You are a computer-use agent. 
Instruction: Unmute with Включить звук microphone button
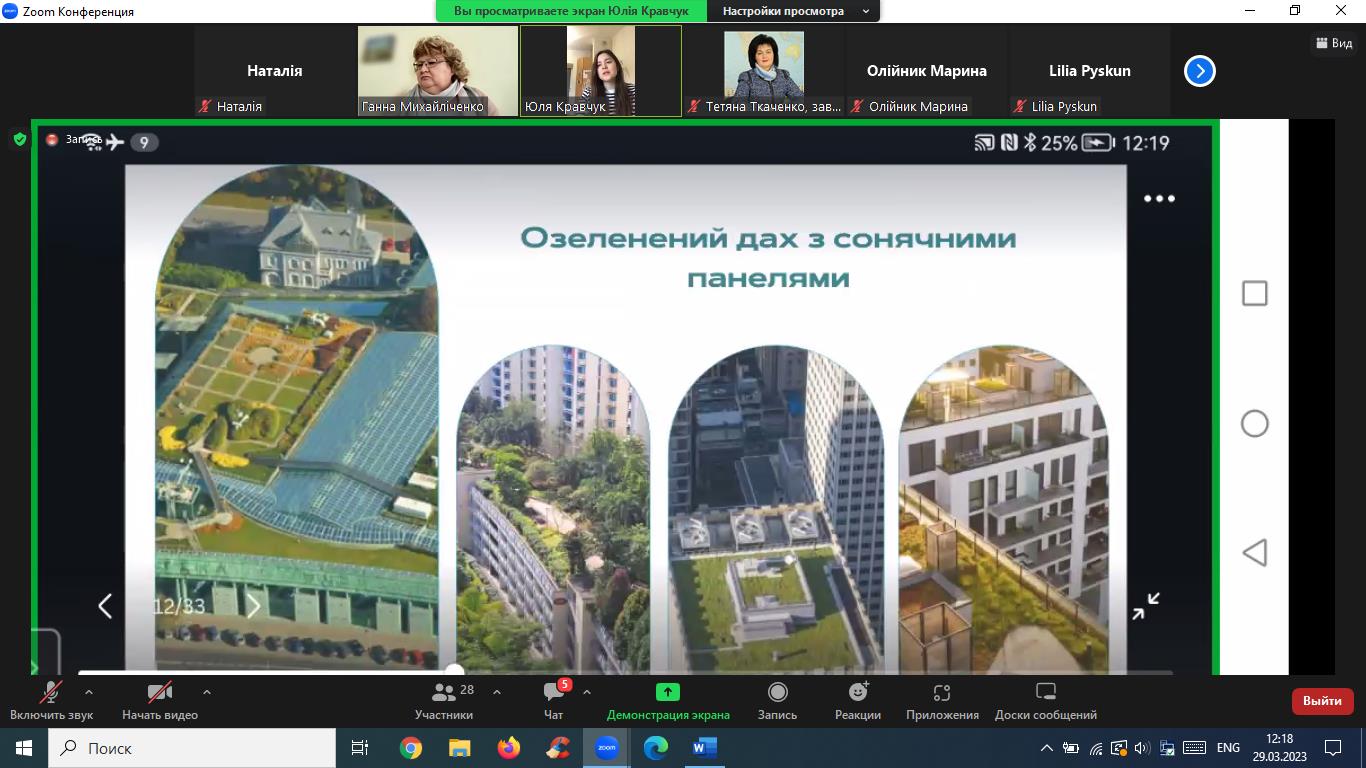pyautogui.click(x=51, y=700)
